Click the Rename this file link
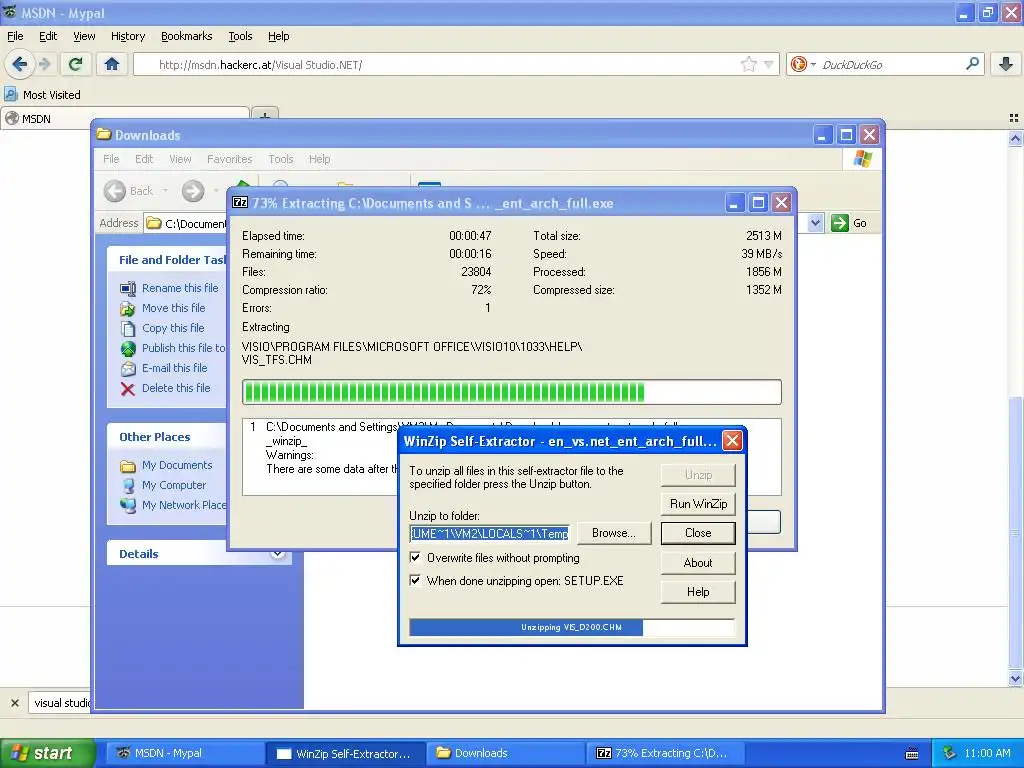Viewport: 1024px width, 768px height. click(180, 288)
